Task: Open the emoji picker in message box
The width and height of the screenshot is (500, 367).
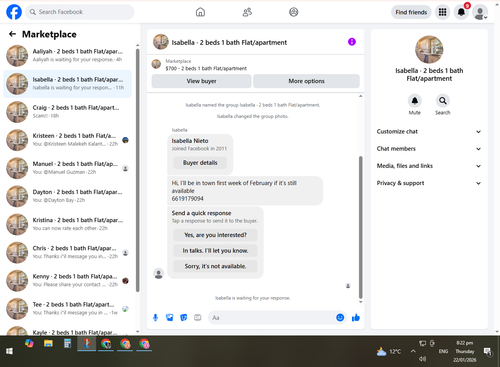Action: pos(340,318)
